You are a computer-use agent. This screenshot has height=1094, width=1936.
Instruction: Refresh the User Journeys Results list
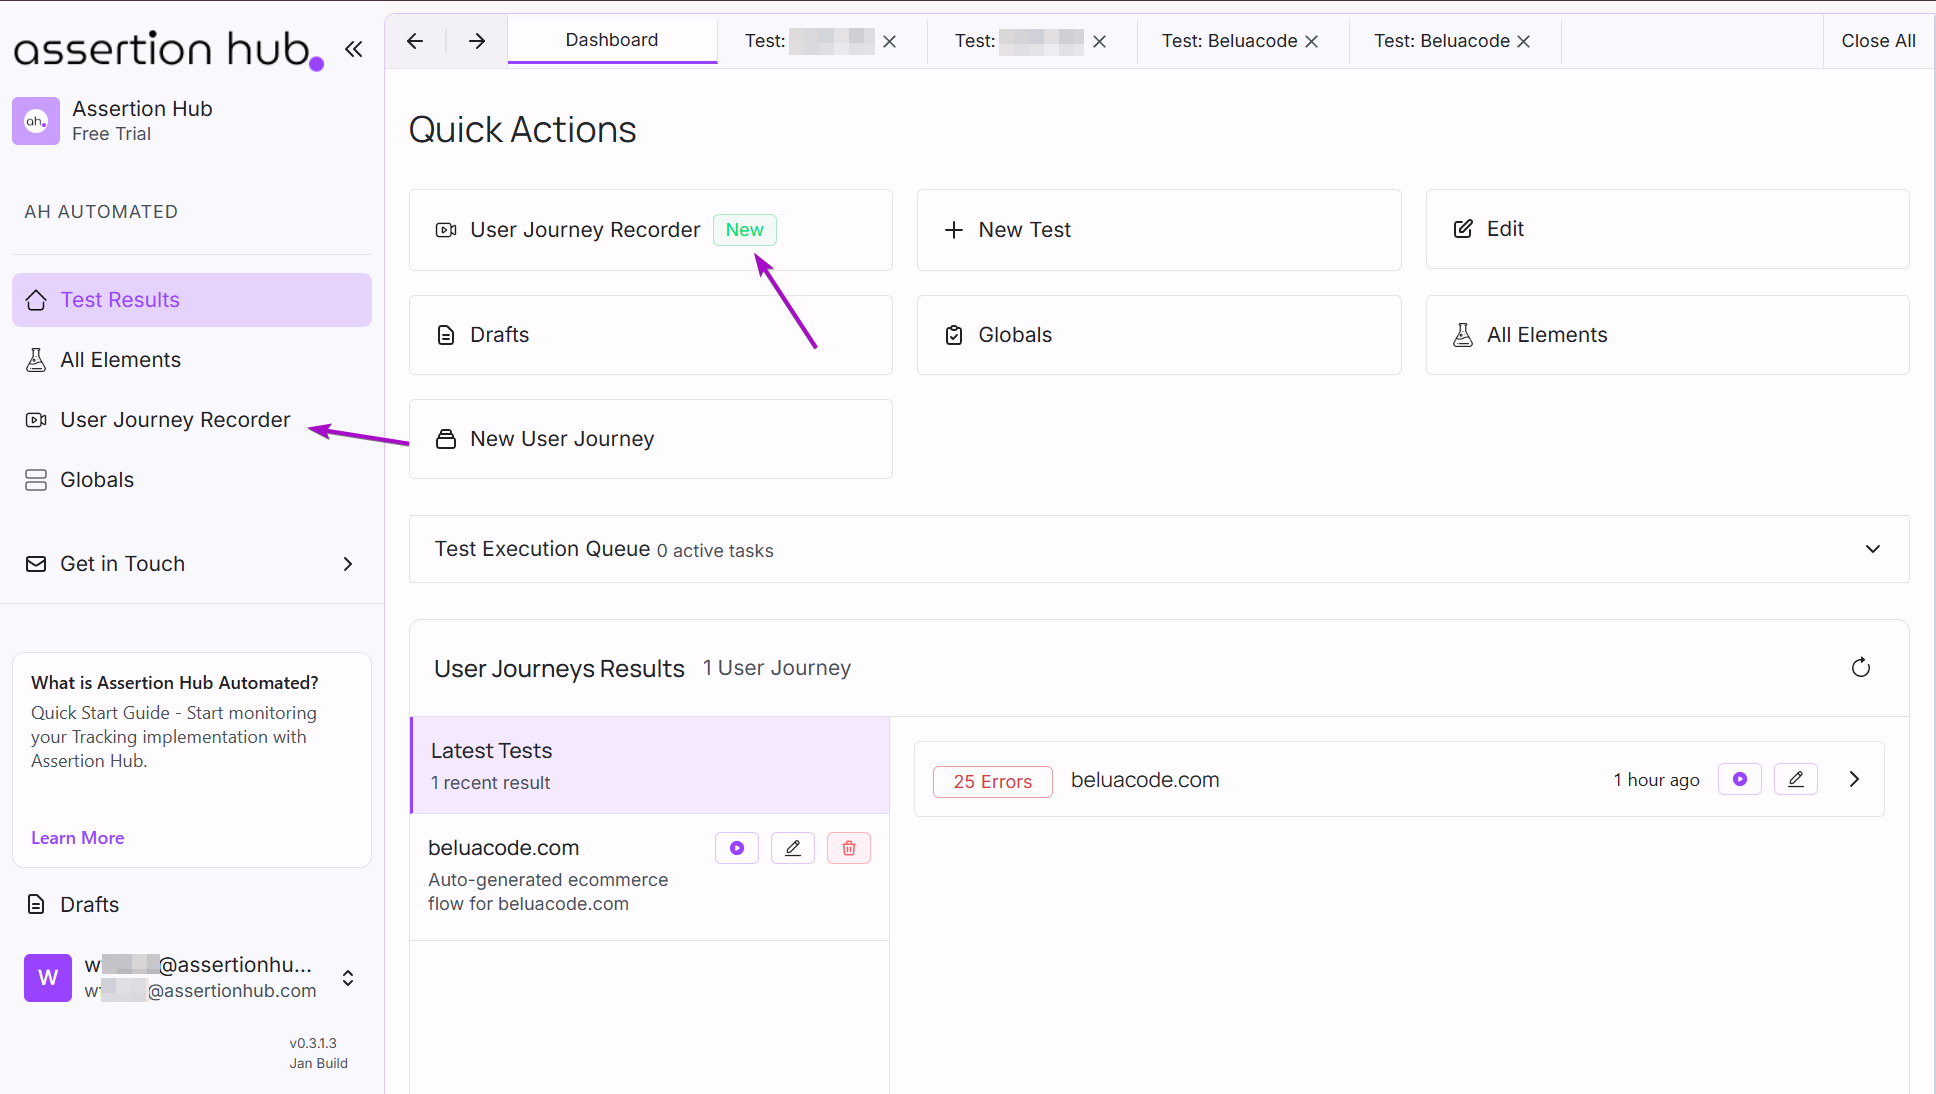click(1861, 667)
